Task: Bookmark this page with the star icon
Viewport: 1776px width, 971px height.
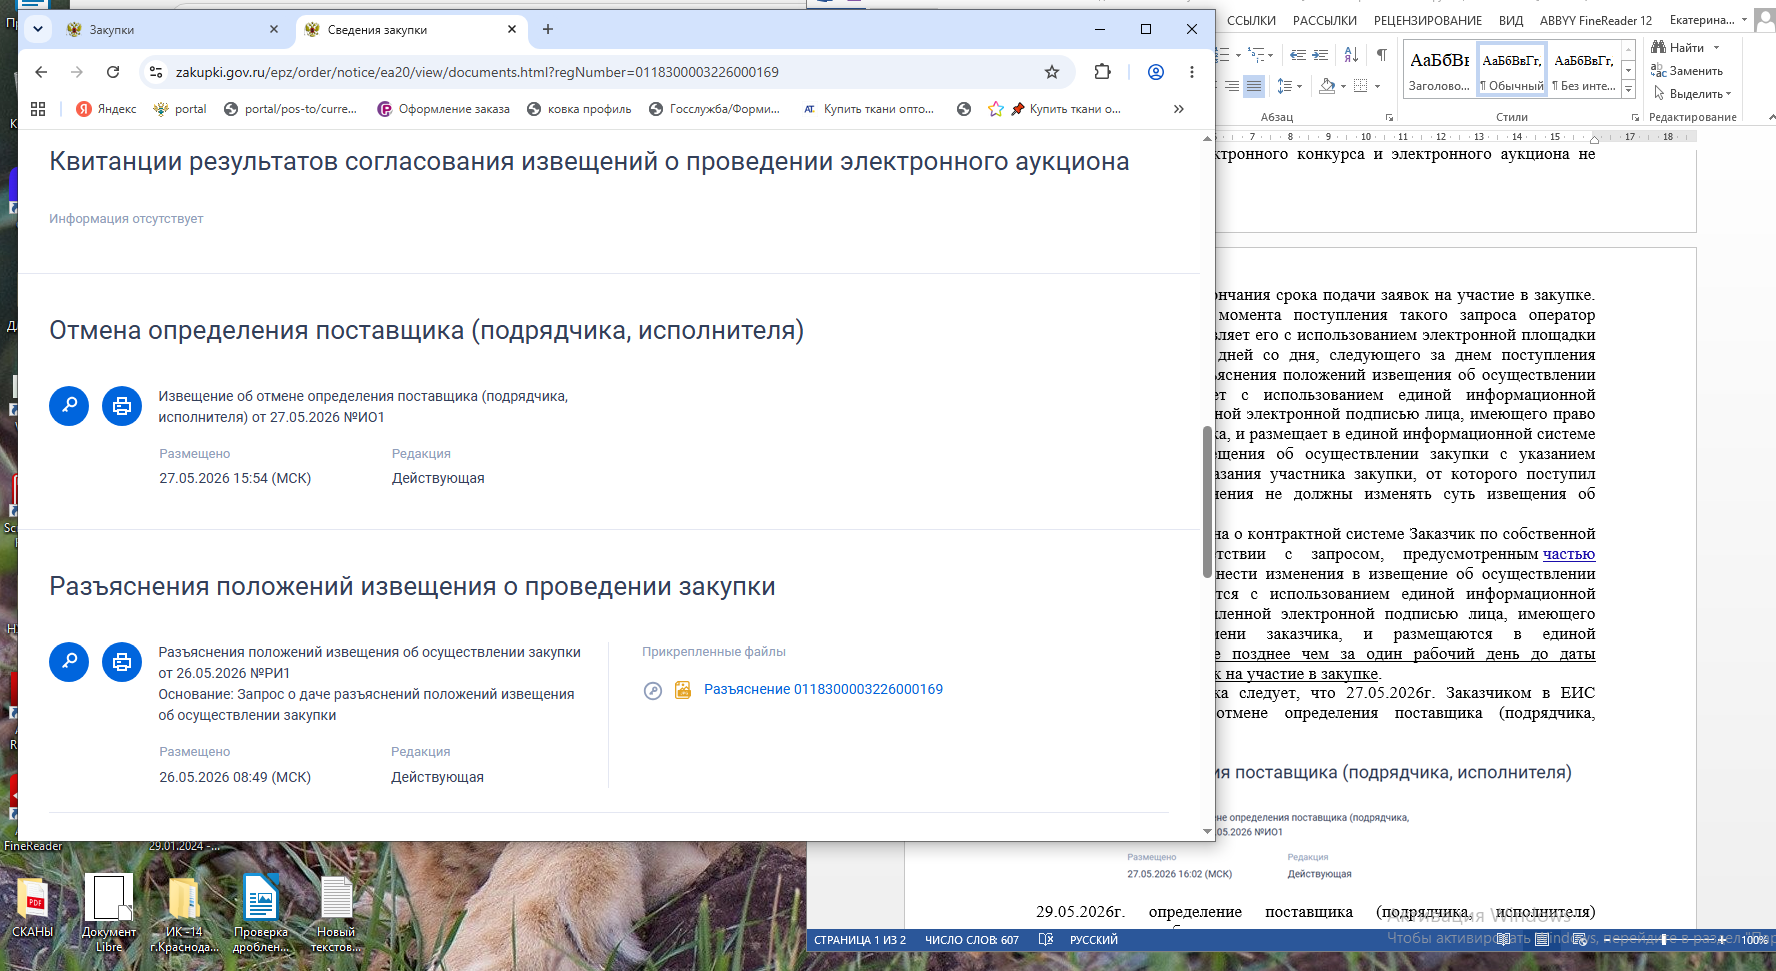Action: pyautogui.click(x=1052, y=72)
